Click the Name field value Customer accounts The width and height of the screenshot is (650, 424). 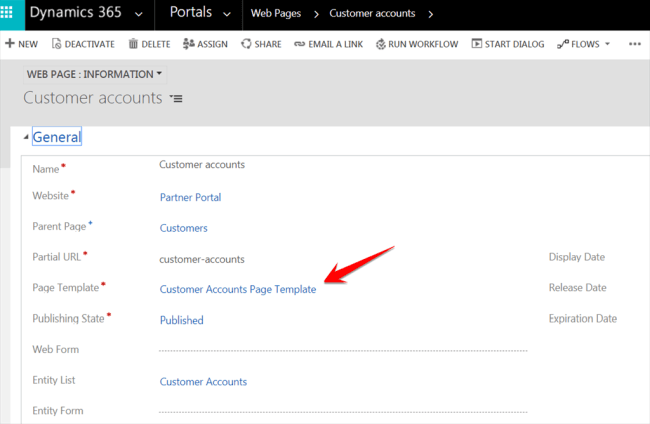pyautogui.click(x=202, y=165)
